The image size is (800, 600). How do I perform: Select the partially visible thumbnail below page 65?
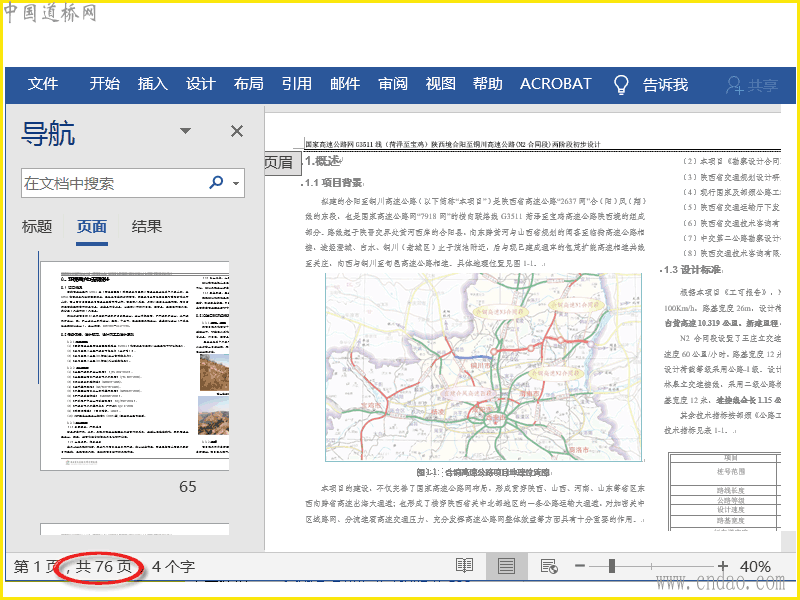(x=135, y=529)
